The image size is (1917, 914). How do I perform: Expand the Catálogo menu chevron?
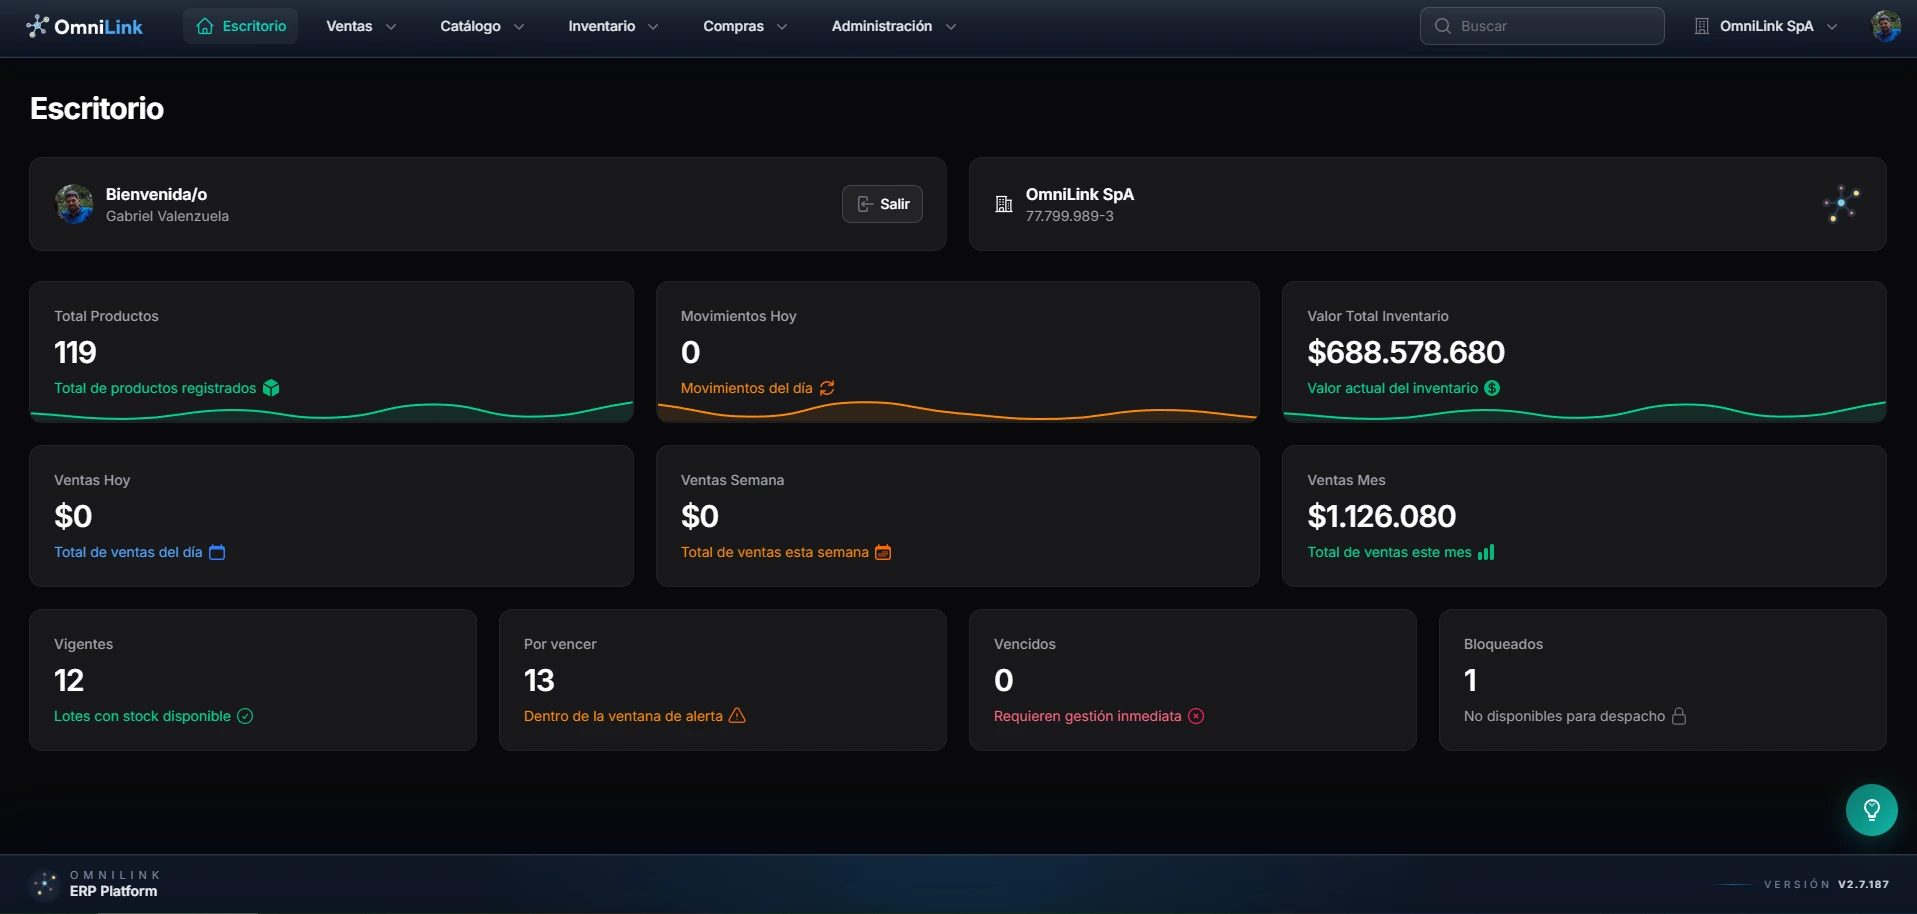pyautogui.click(x=519, y=27)
